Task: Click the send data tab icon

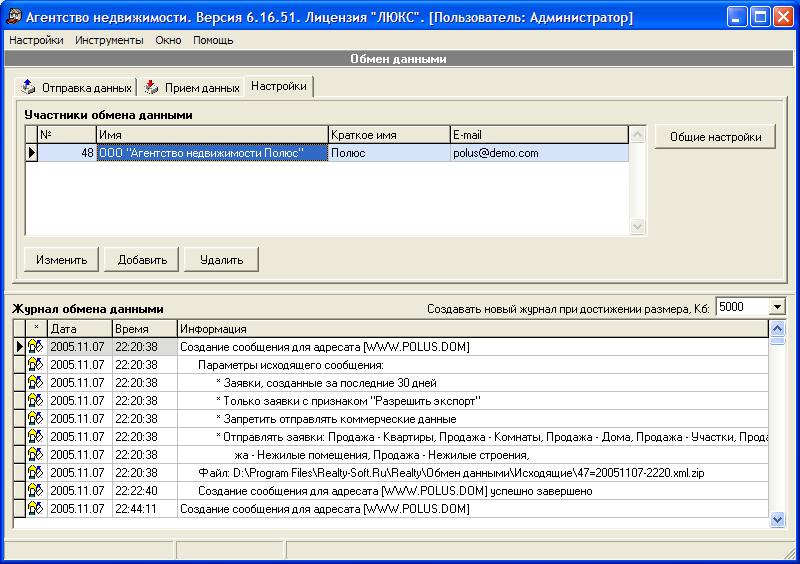Action: click(x=28, y=87)
